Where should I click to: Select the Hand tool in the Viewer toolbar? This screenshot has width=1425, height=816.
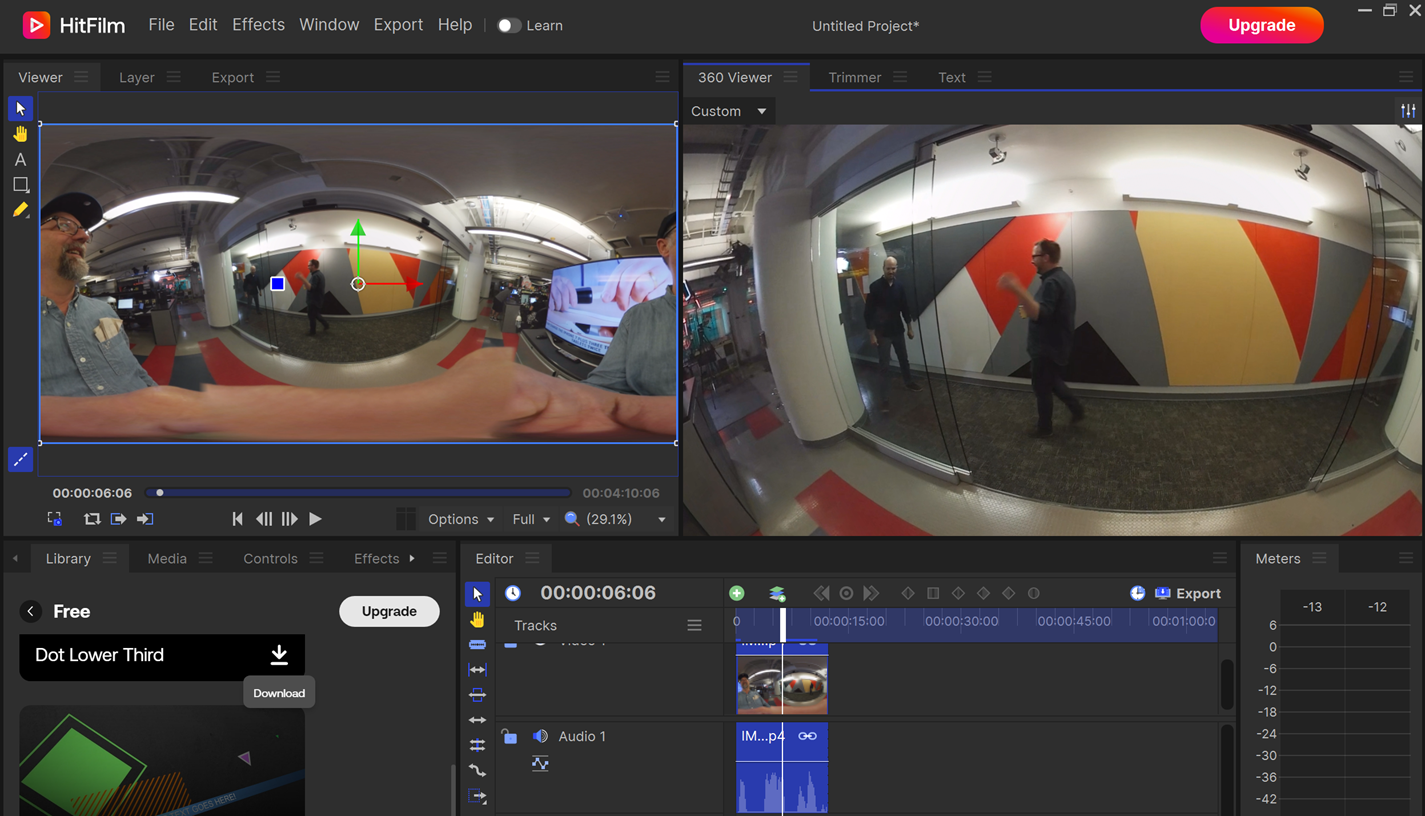coord(20,133)
